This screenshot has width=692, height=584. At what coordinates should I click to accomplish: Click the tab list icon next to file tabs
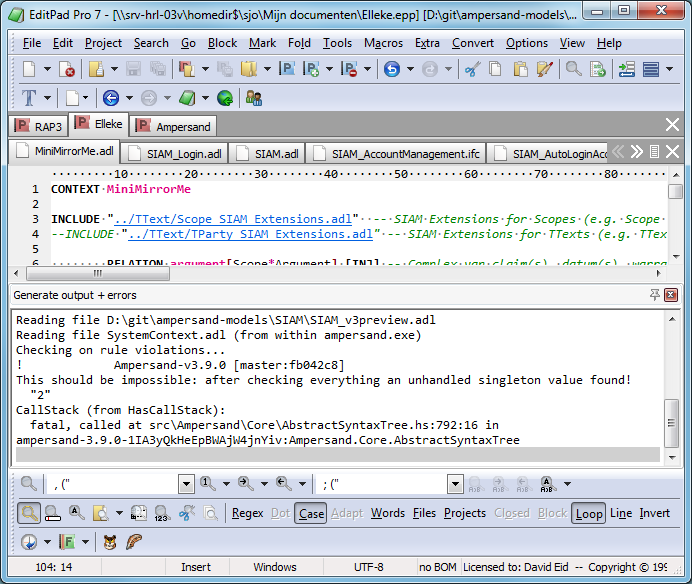tap(654, 152)
